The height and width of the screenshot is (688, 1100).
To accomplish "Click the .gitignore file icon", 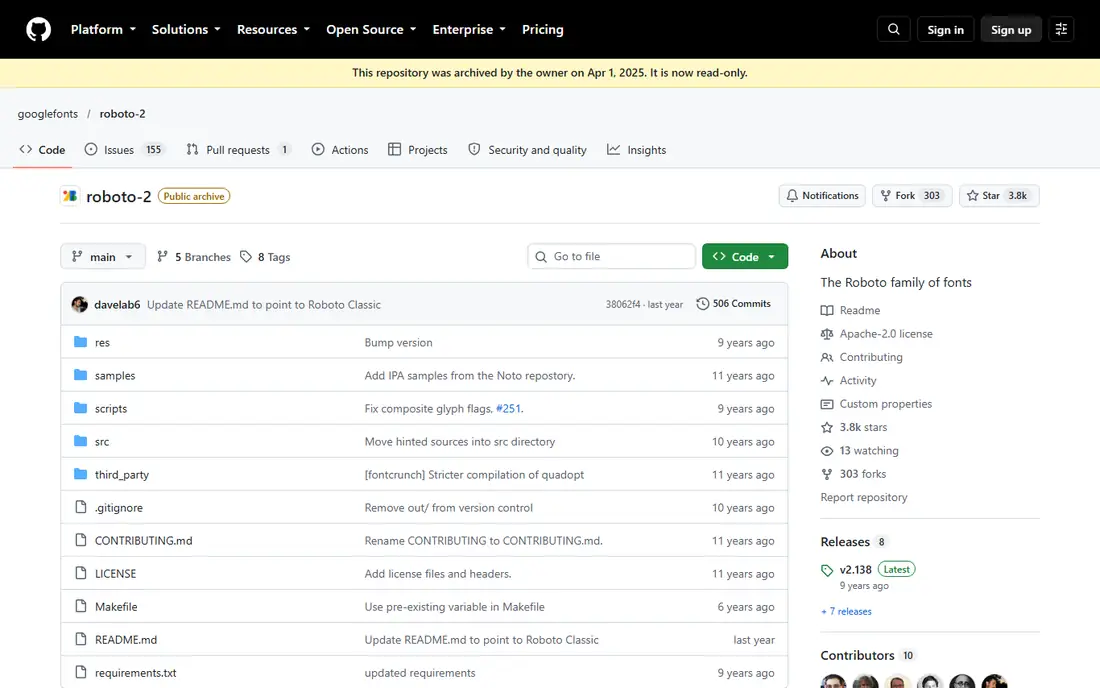I will pos(81,507).
